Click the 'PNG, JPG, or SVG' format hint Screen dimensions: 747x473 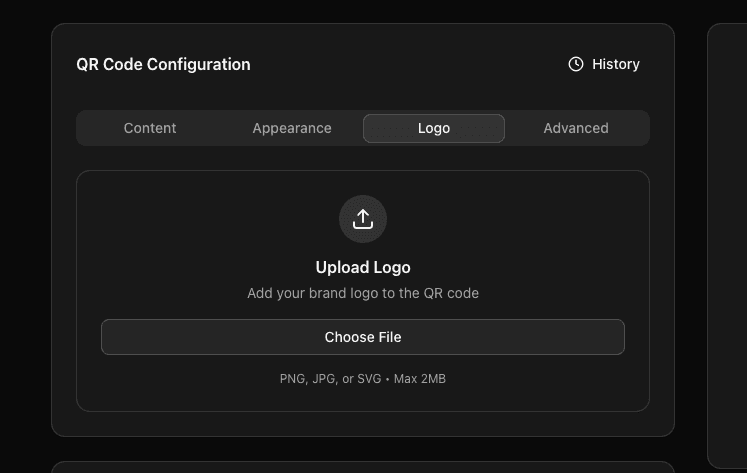point(330,379)
